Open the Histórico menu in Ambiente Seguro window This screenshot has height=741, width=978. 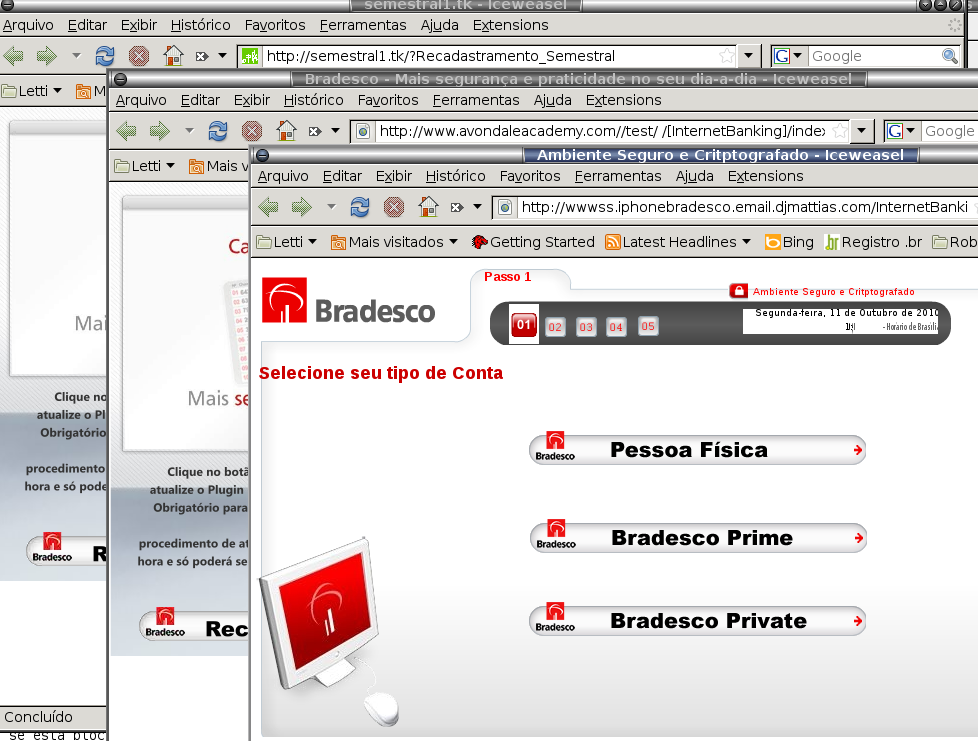455,176
